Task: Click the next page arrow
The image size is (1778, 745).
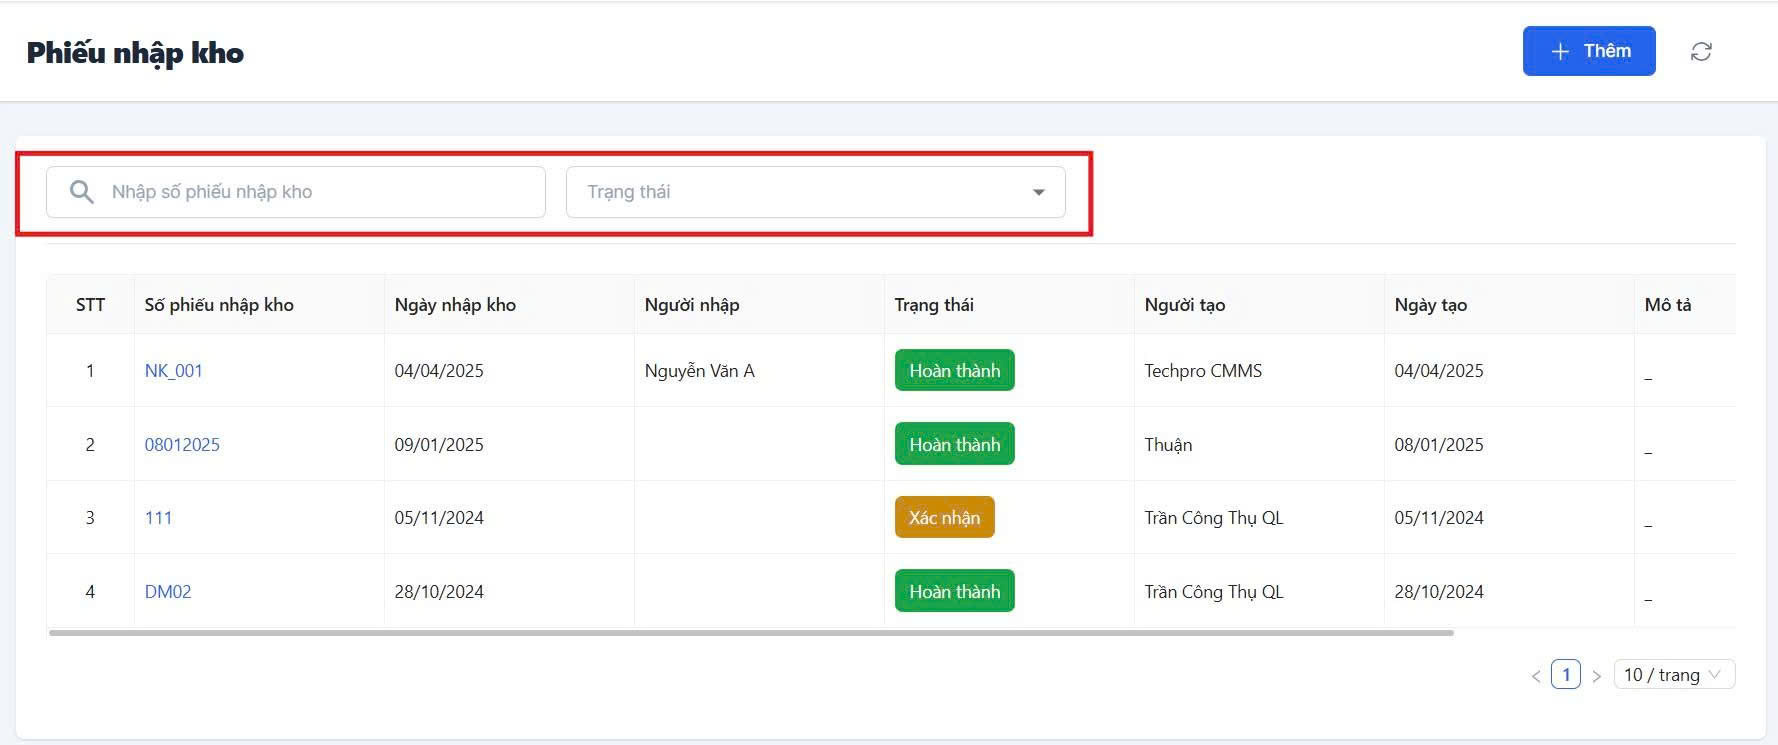Action: coord(1596,676)
